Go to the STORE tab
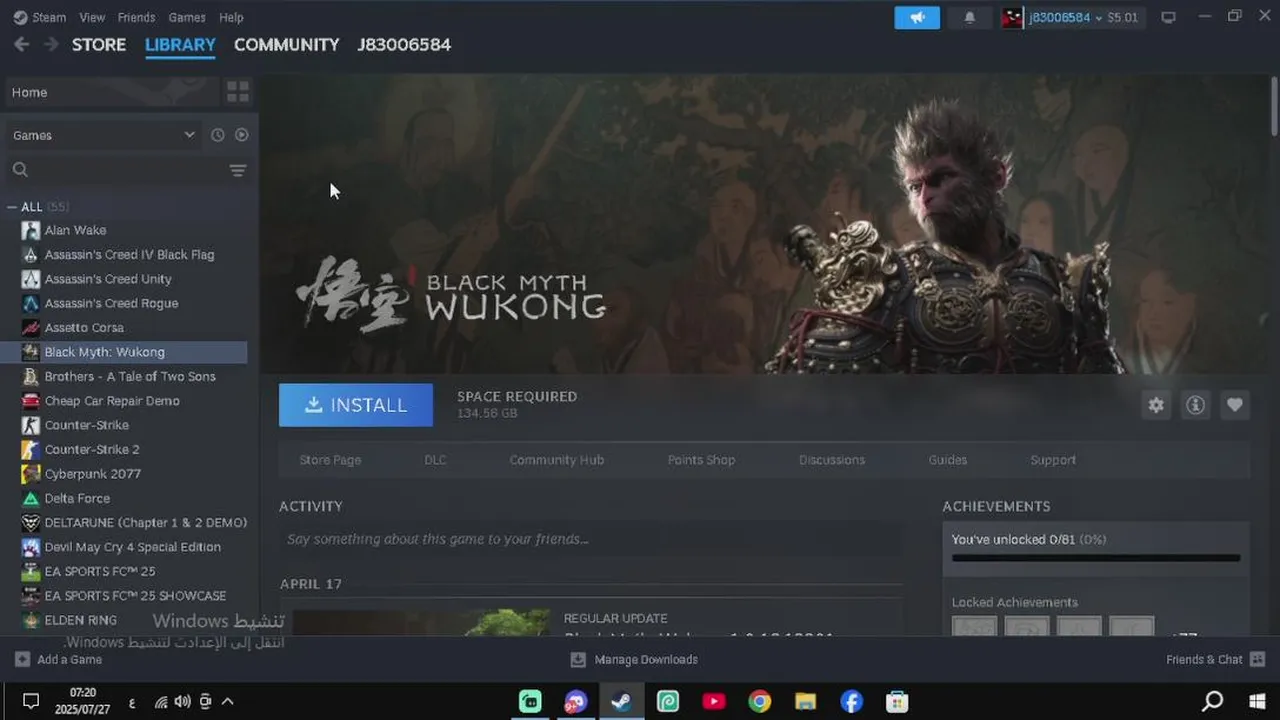 pyautogui.click(x=99, y=44)
